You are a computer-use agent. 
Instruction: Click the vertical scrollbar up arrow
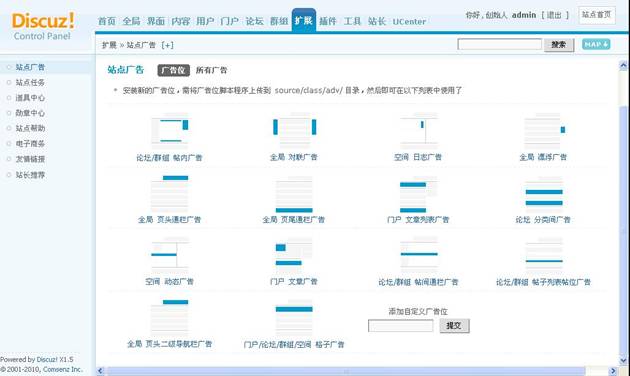[x=624, y=65]
